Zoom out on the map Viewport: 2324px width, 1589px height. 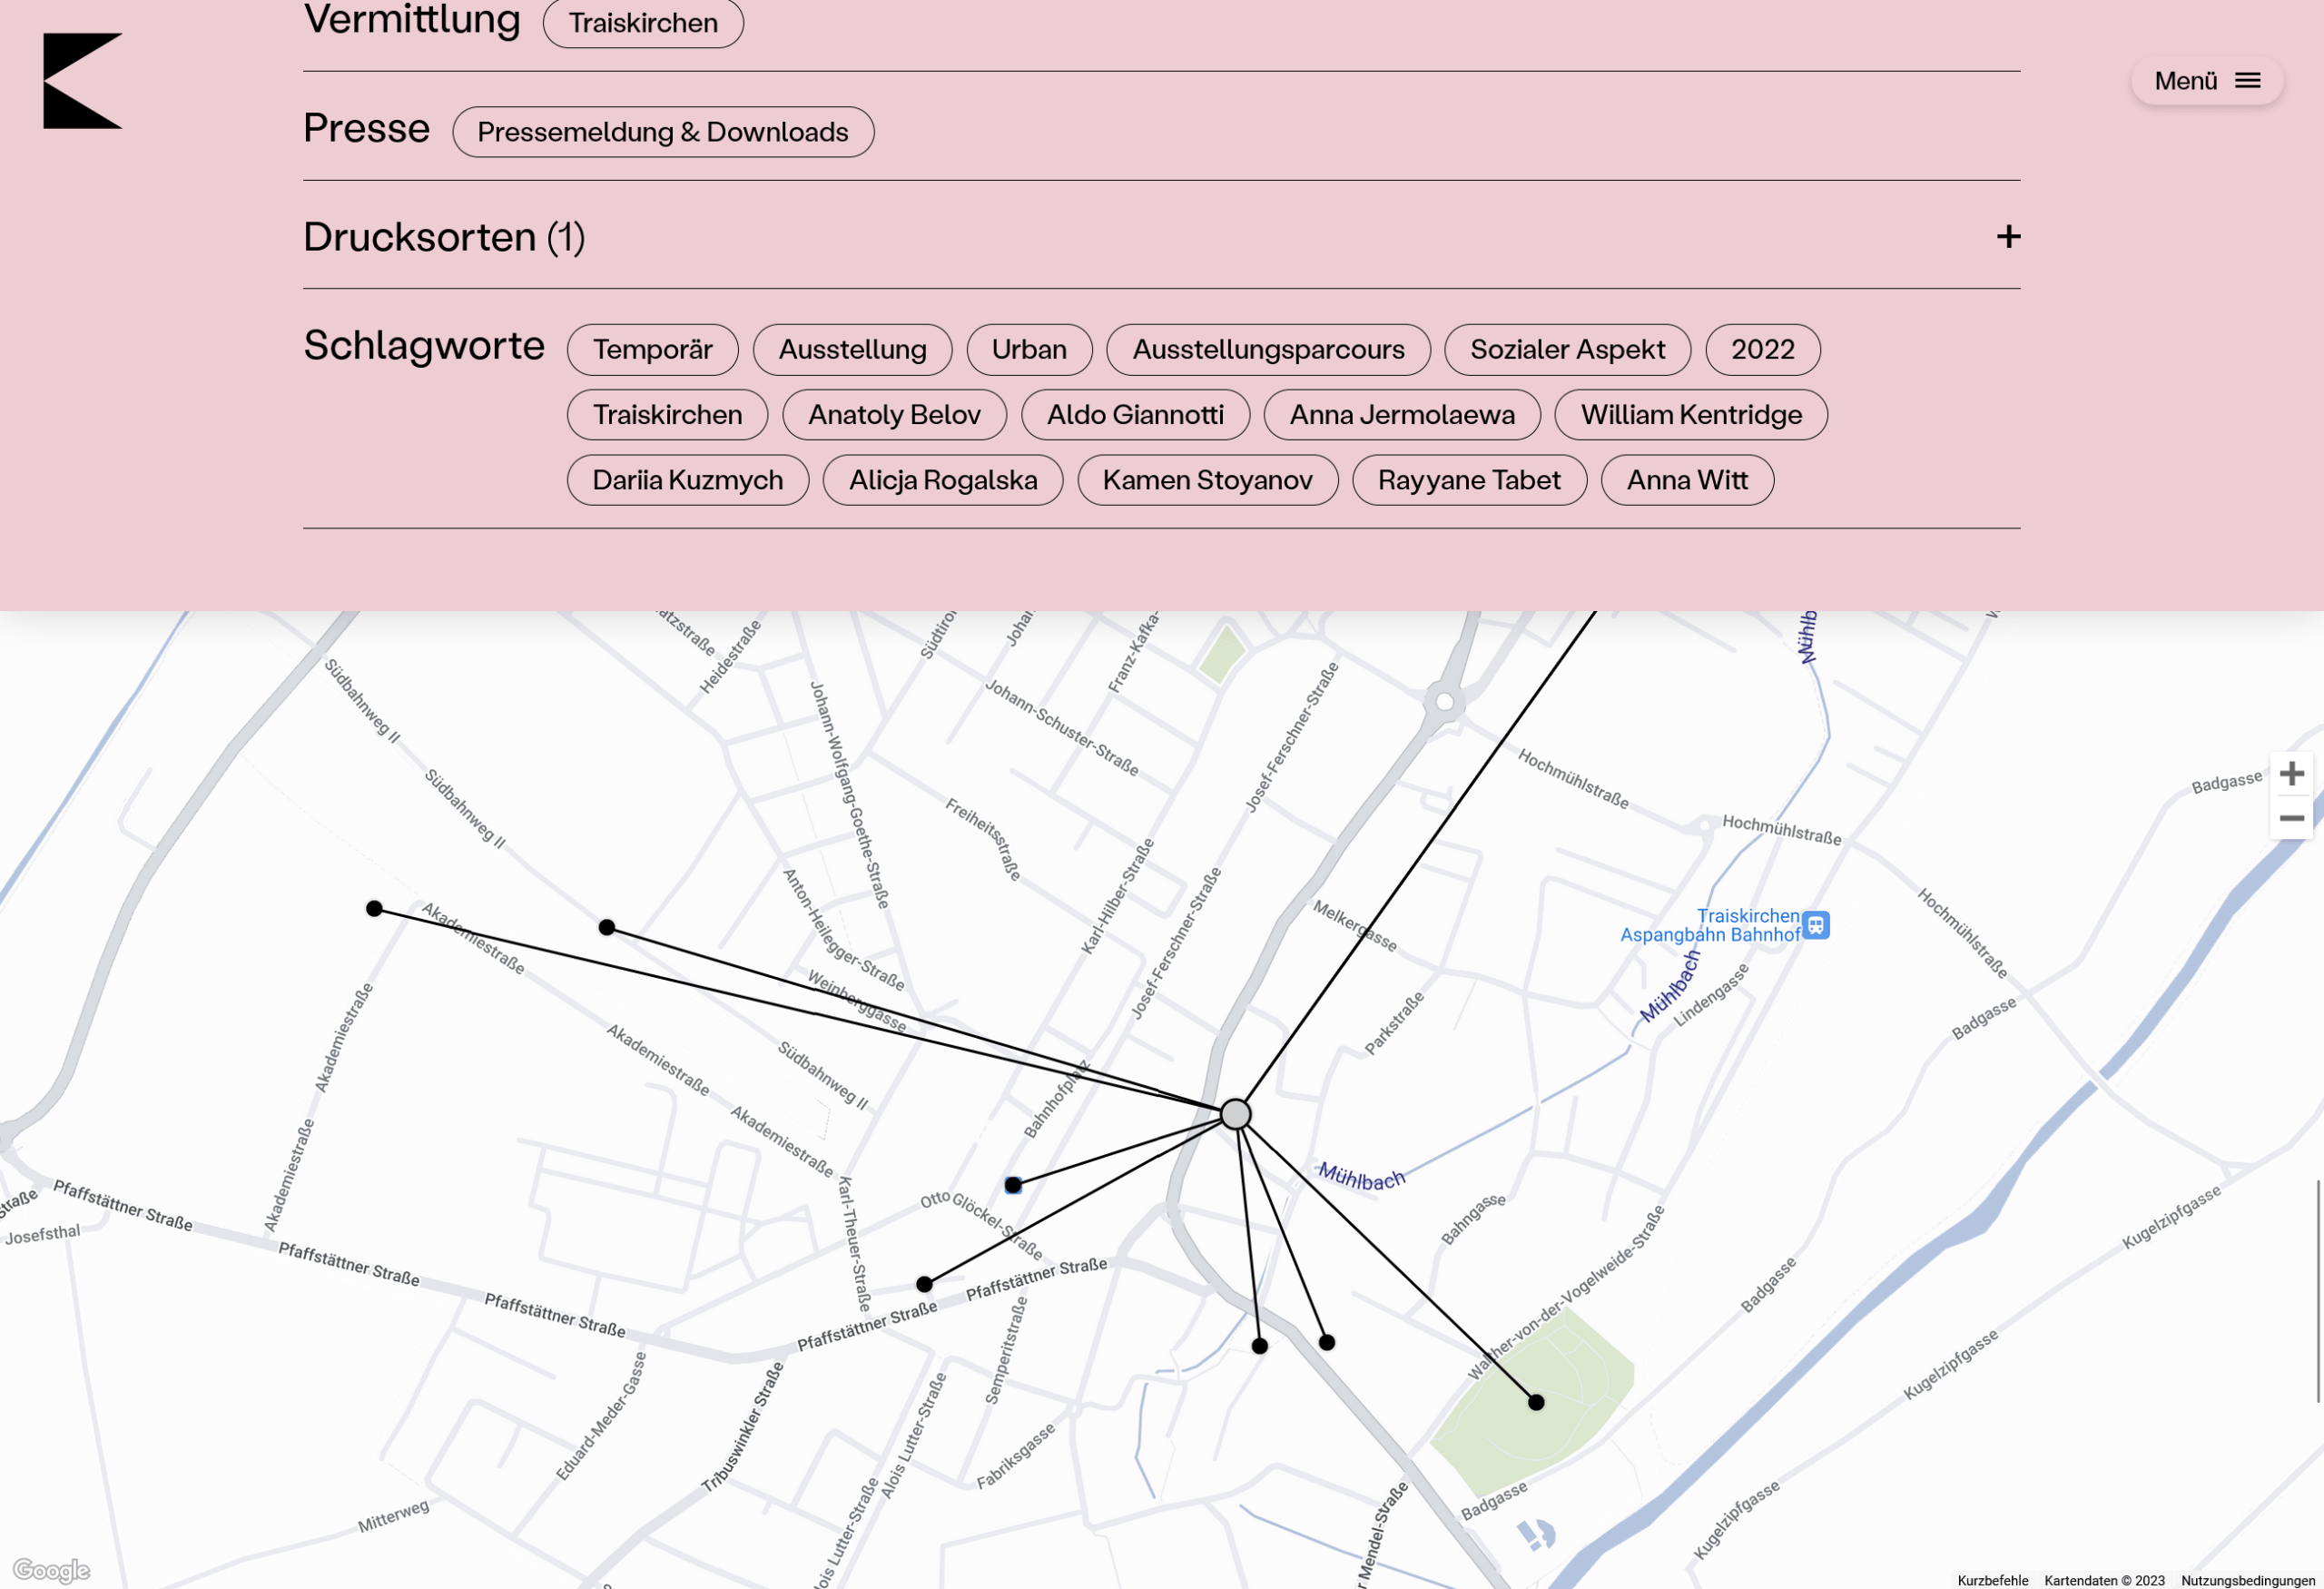[x=2290, y=818]
